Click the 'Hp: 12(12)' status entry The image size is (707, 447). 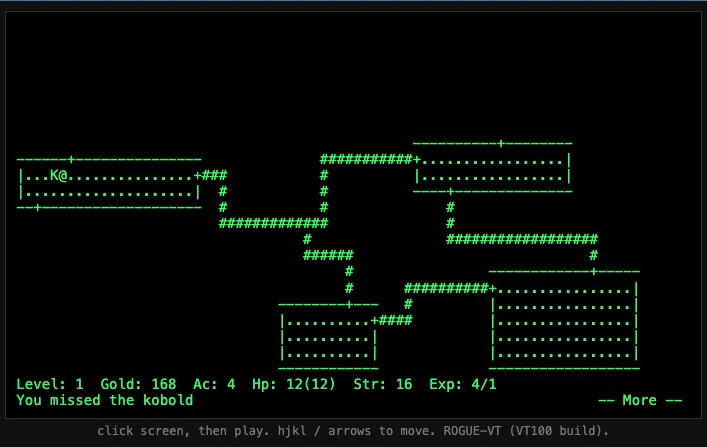pos(294,384)
